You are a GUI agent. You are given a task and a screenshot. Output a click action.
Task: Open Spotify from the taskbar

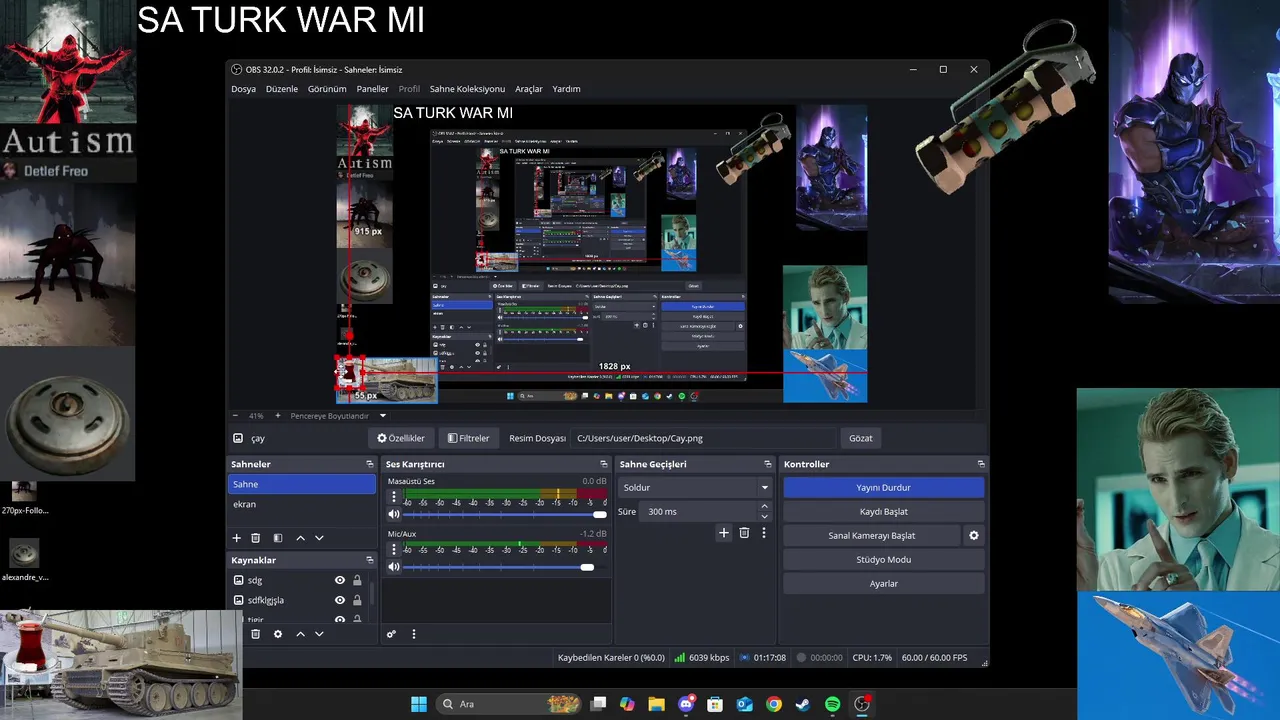tap(832, 704)
